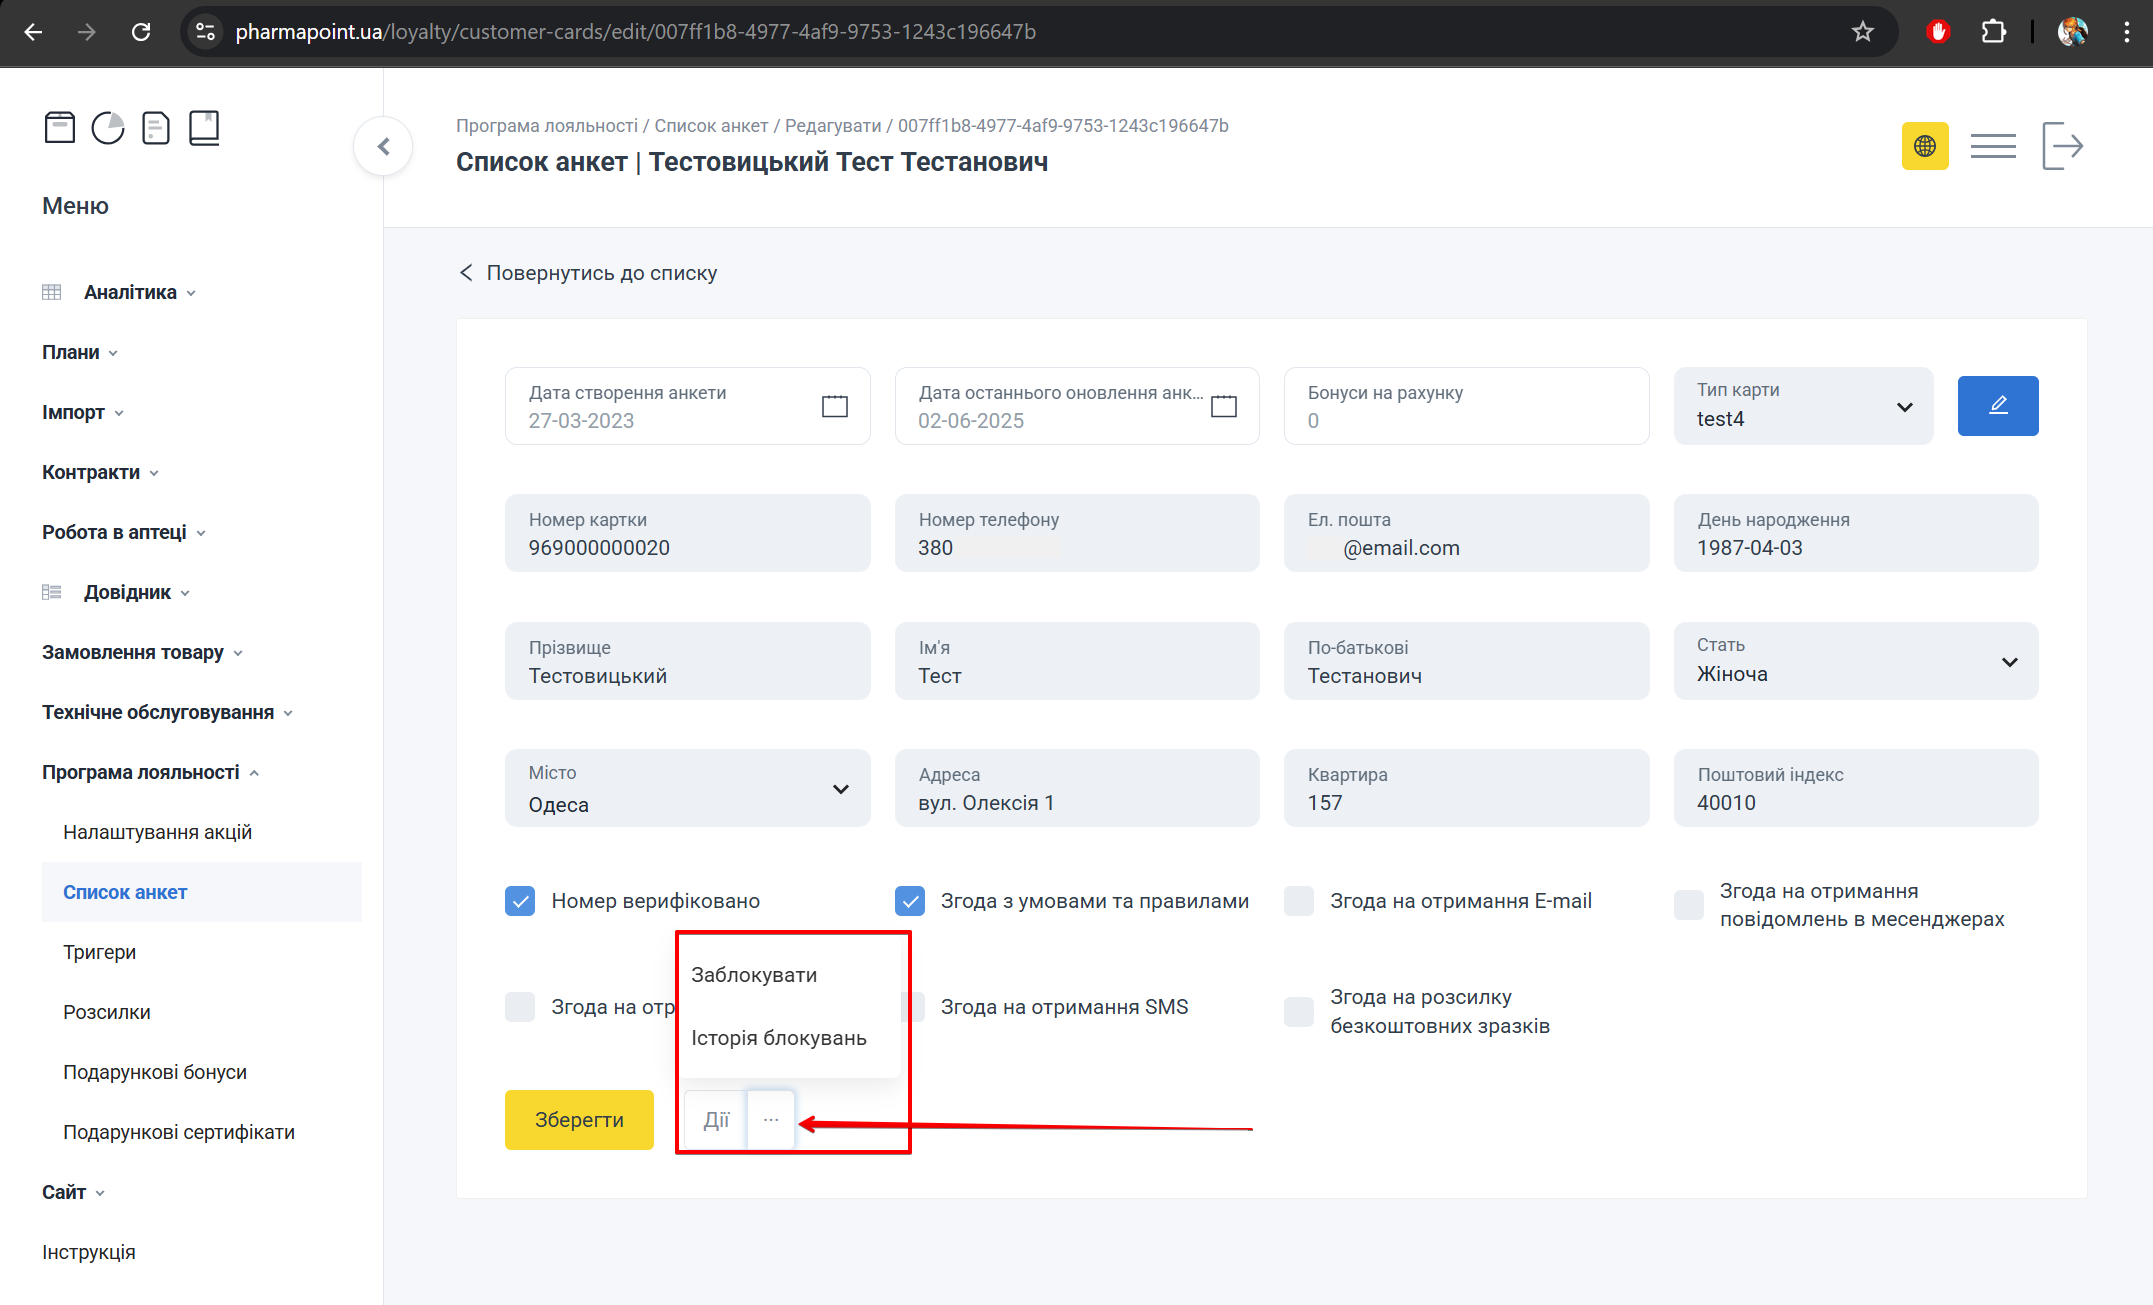The width and height of the screenshot is (2153, 1305).
Task: Click the 'Адреса' input field
Action: pos(1077,789)
